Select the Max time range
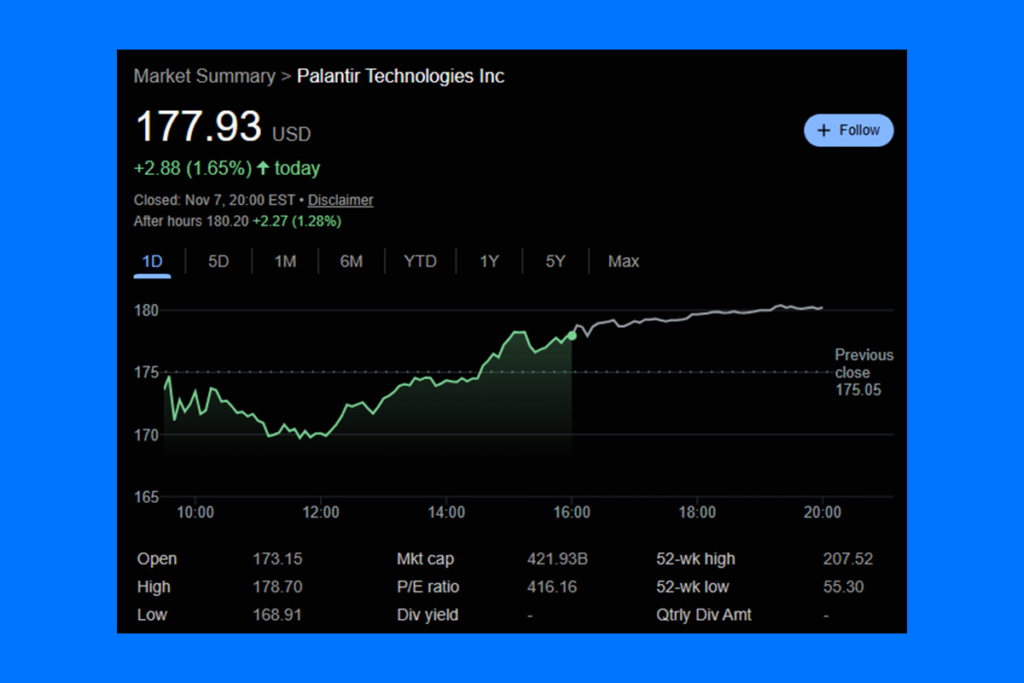The height and width of the screenshot is (683, 1024). (x=623, y=261)
